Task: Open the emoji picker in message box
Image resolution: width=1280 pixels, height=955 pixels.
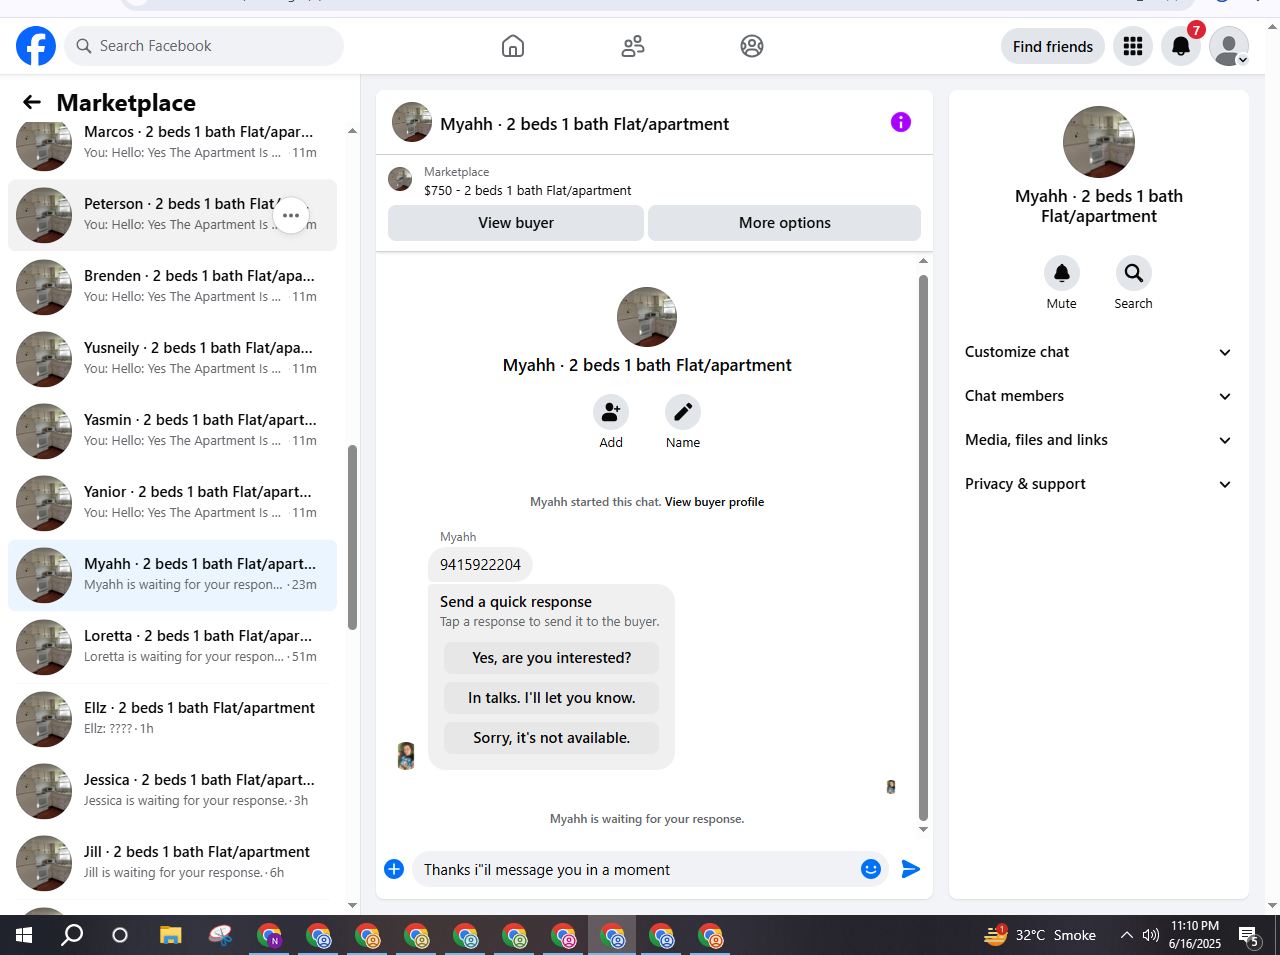Action: [871, 869]
